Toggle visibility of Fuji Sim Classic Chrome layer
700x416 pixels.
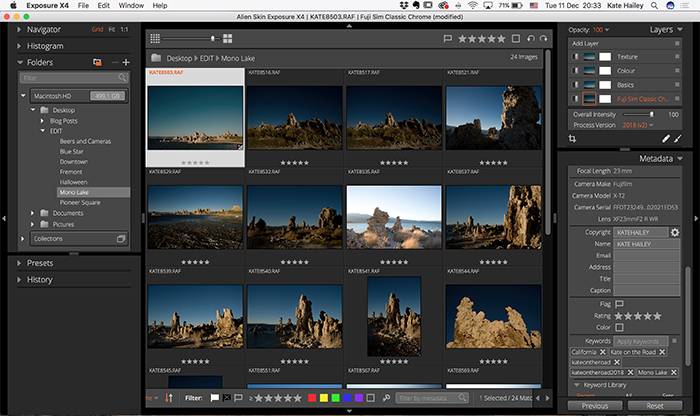(x=575, y=99)
